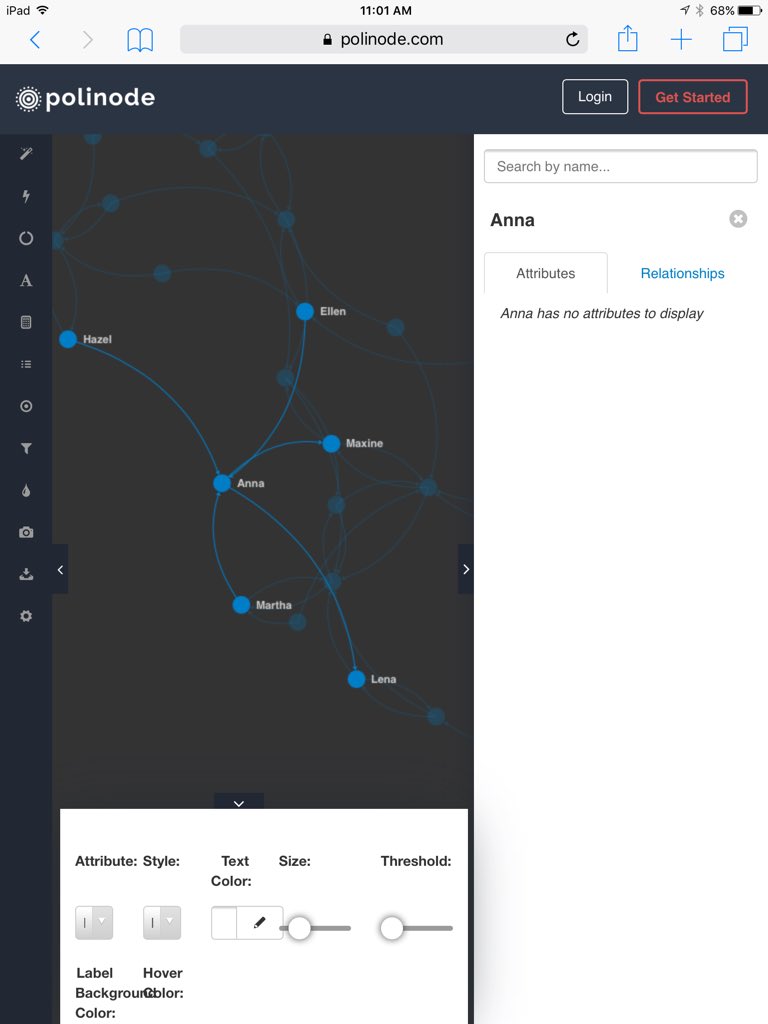
Task: Click the download icon in sidebar
Action: [26, 574]
